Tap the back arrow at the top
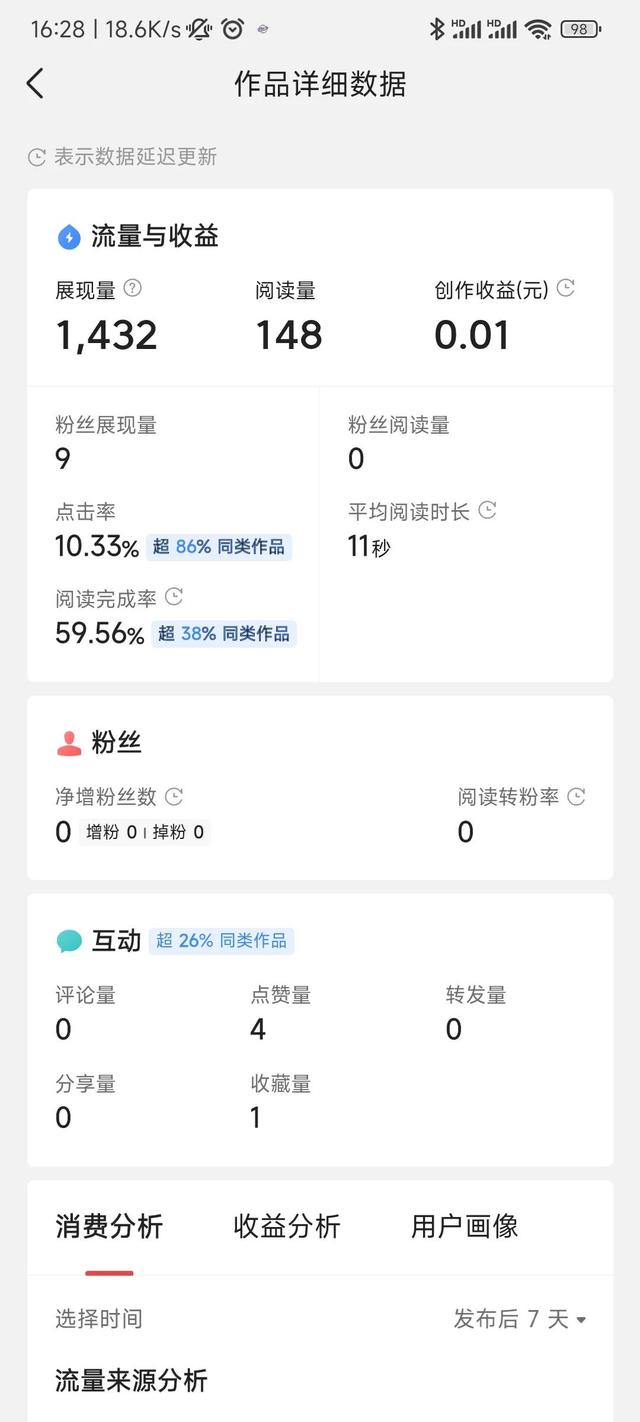 click(x=35, y=84)
